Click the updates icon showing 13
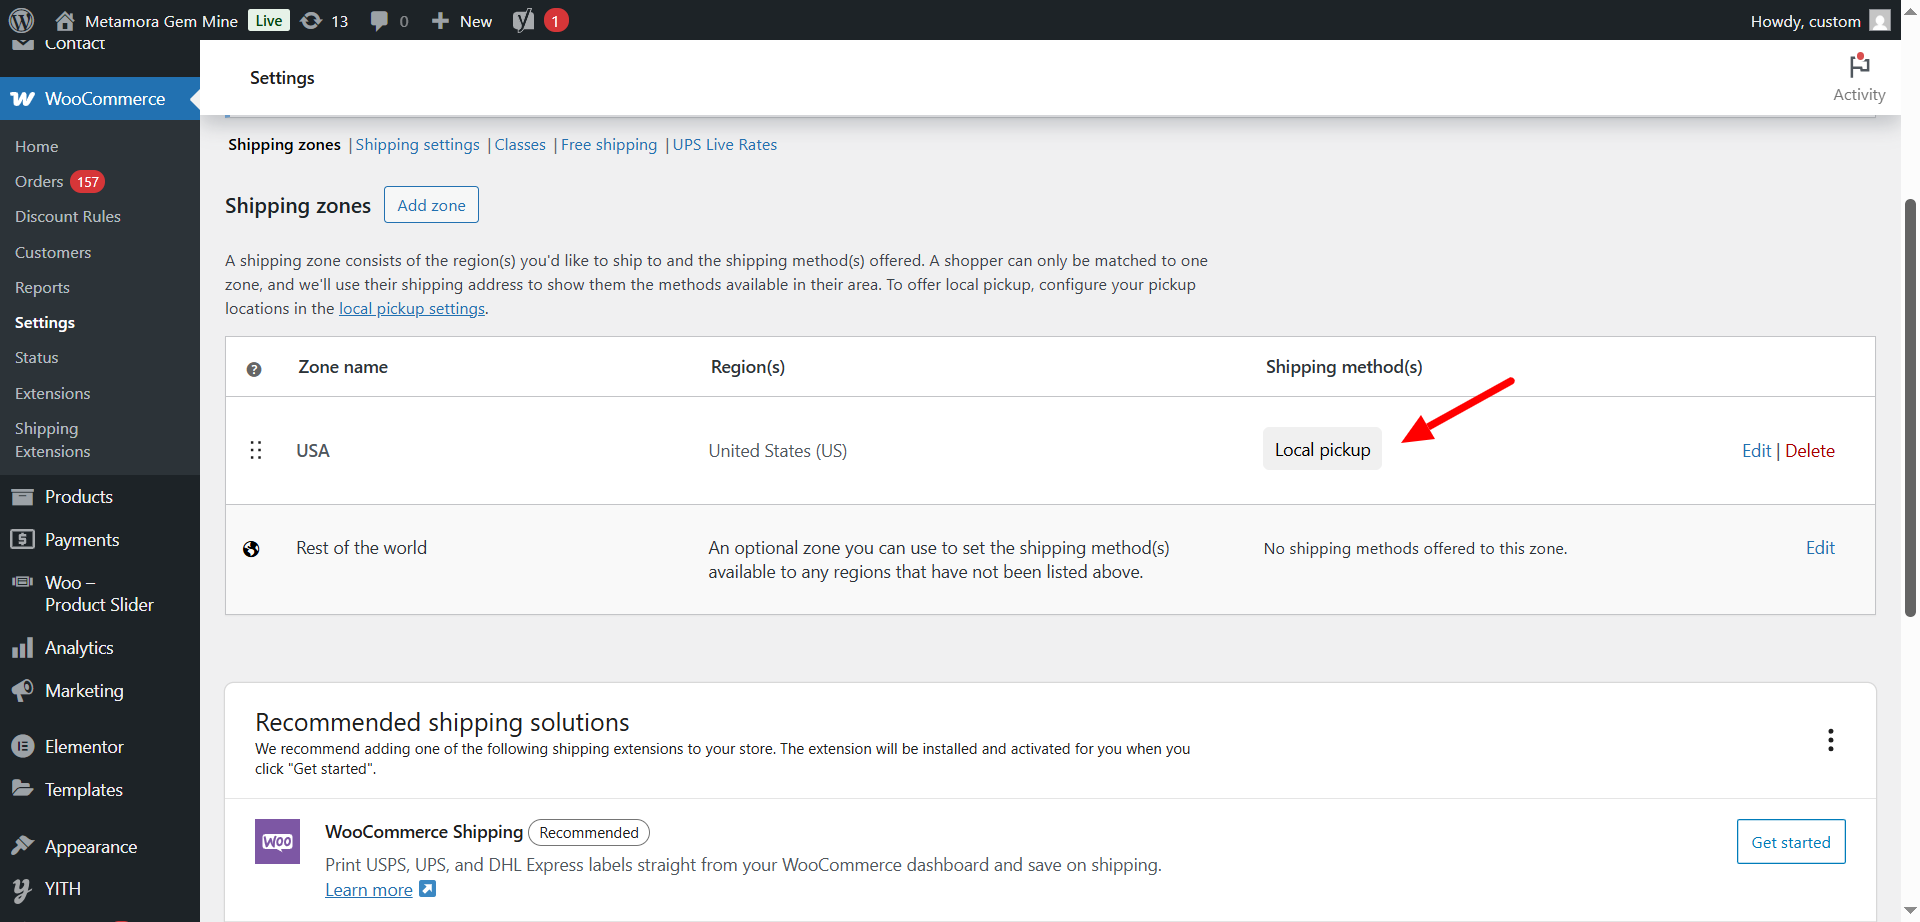Image resolution: width=1920 pixels, height=922 pixels. pyautogui.click(x=311, y=21)
